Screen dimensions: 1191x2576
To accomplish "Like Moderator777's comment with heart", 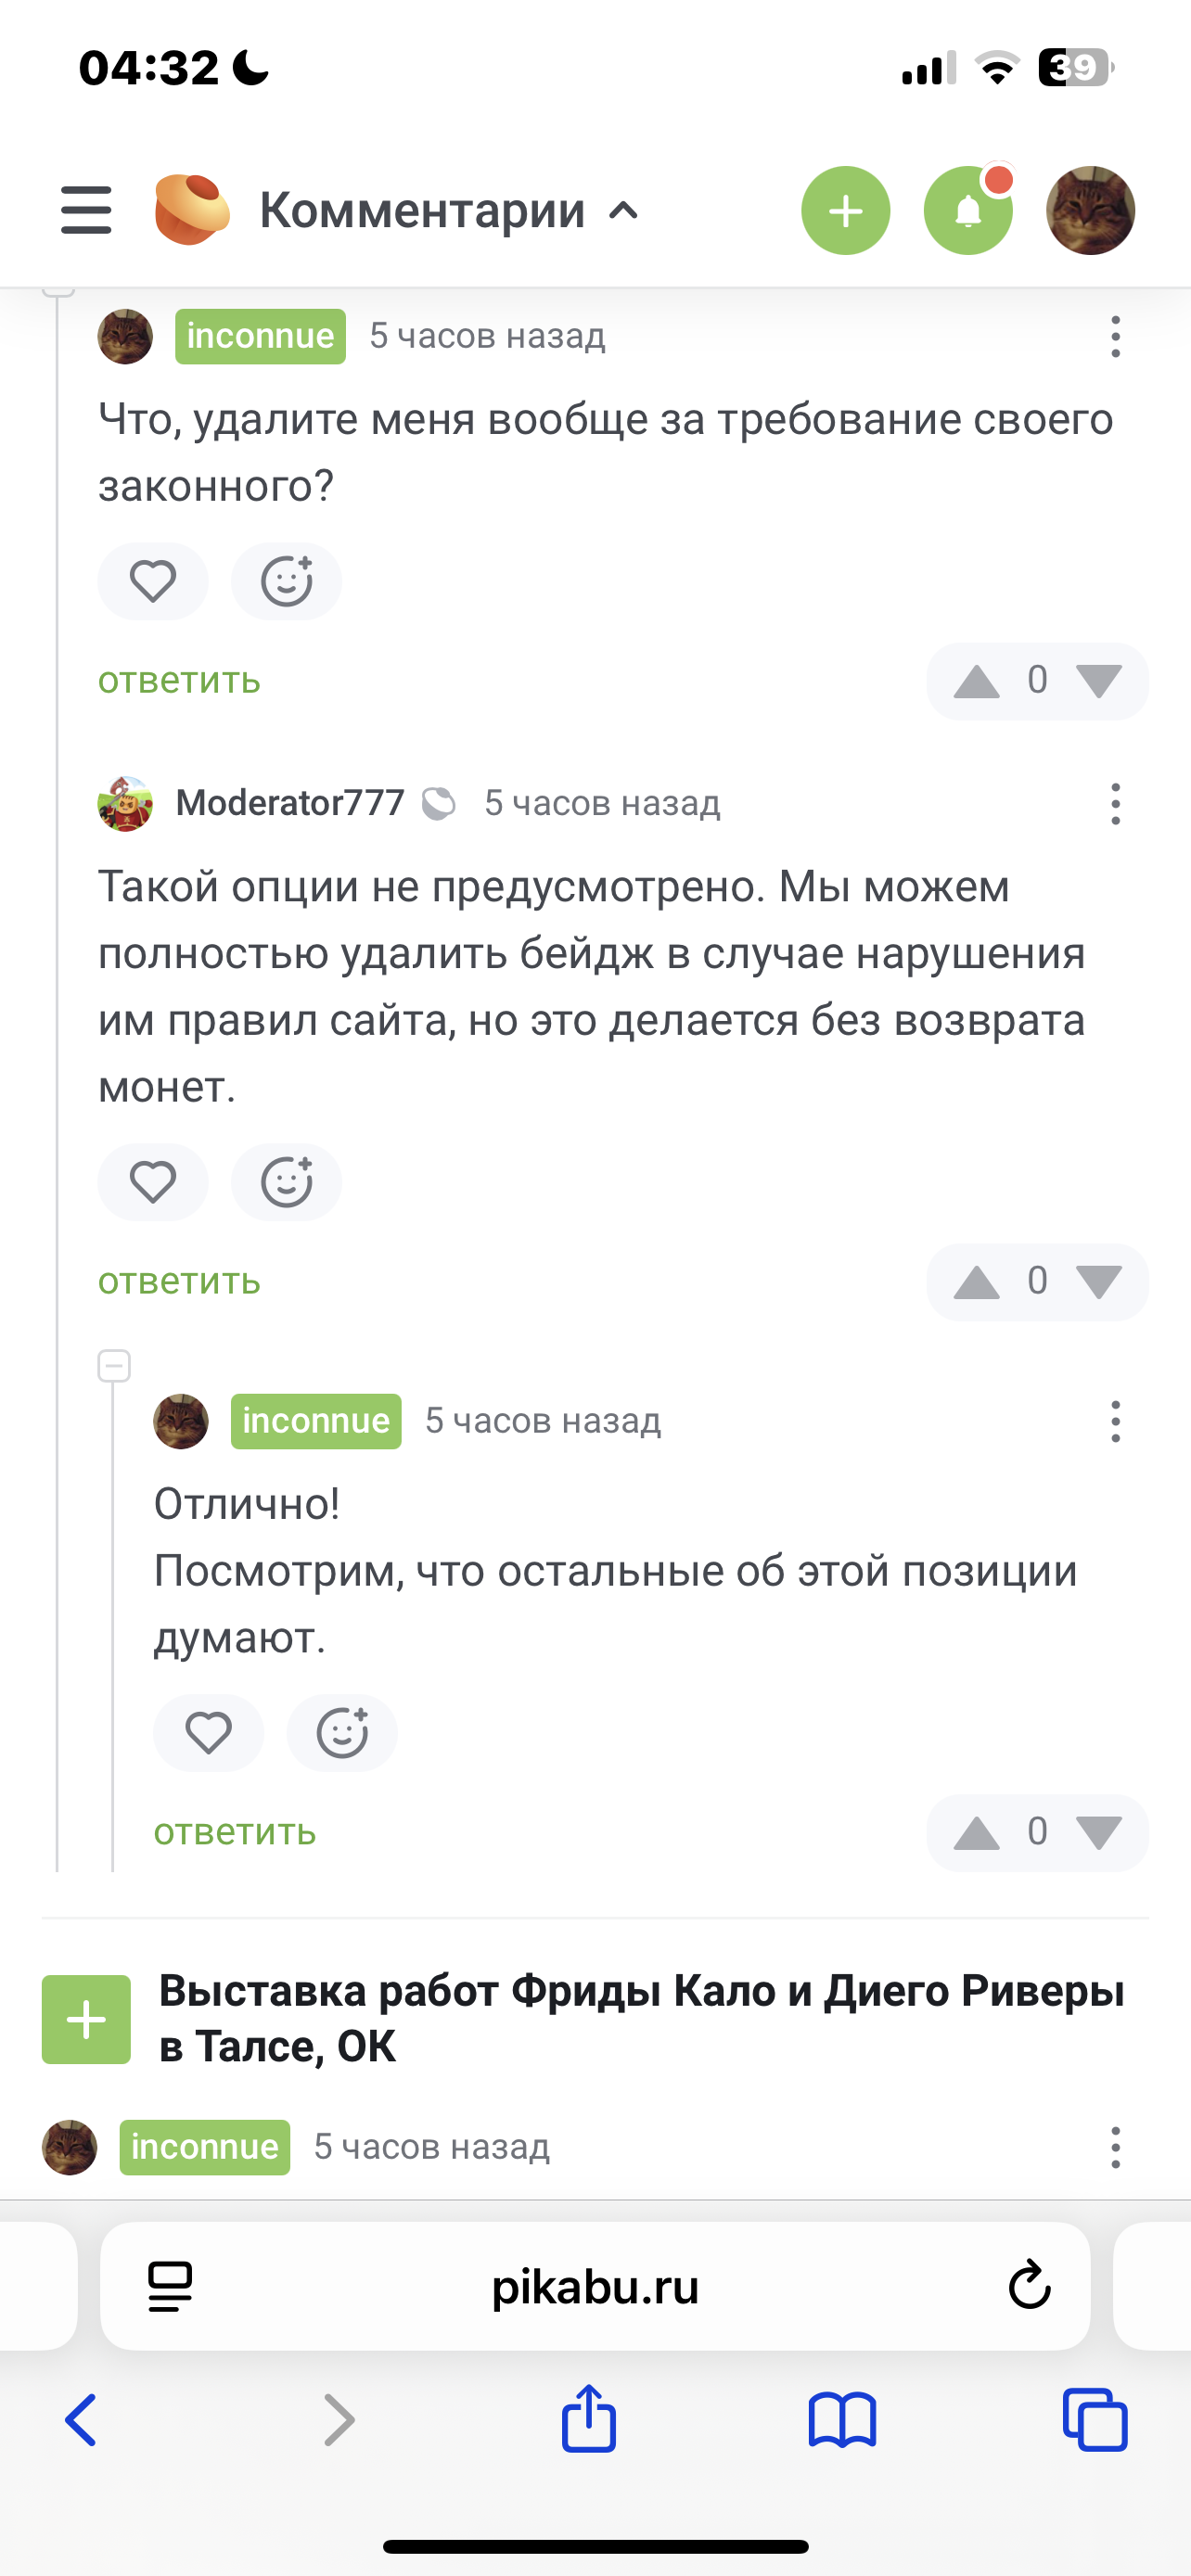I will (x=153, y=1182).
